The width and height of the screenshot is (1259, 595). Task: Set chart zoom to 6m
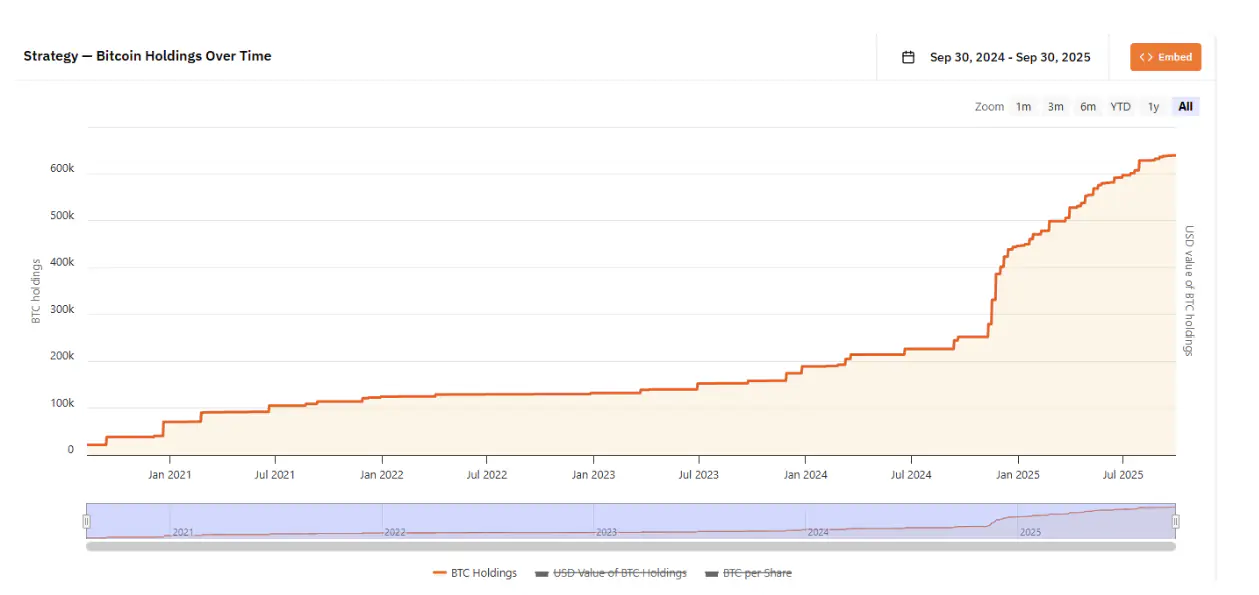pyautogui.click(x=1087, y=107)
